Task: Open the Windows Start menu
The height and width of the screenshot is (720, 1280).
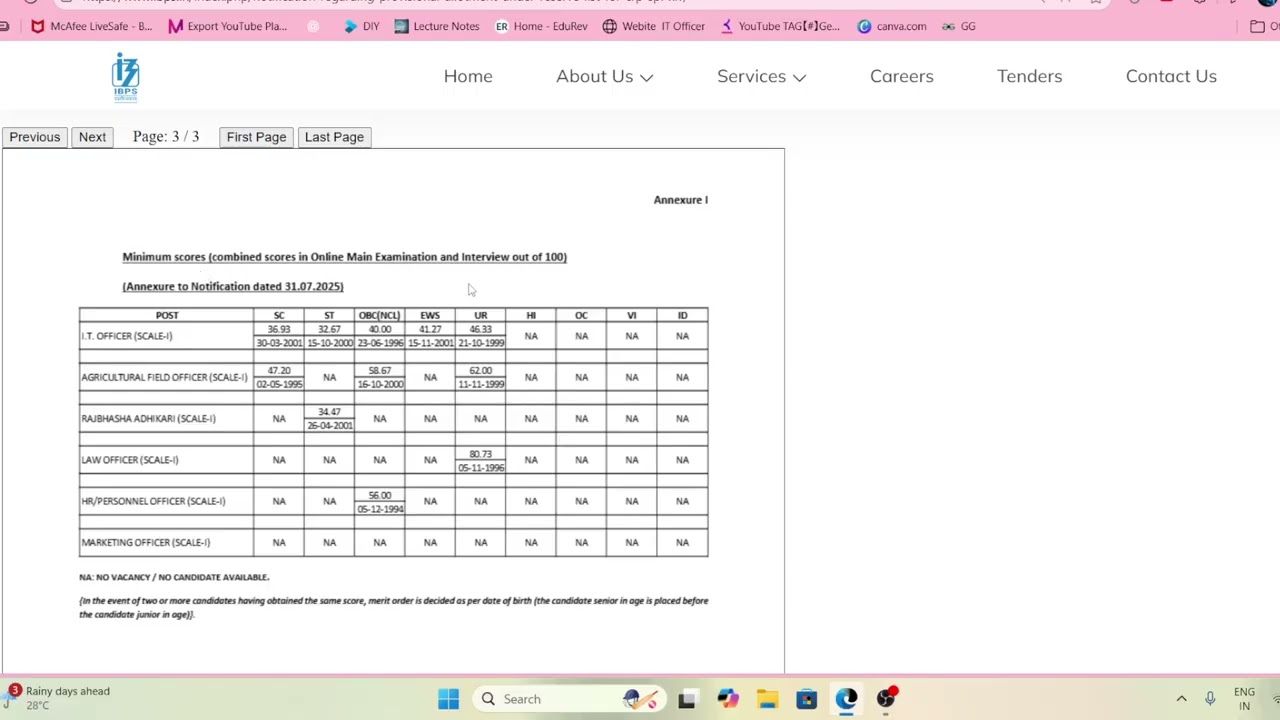Action: tap(448, 699)
